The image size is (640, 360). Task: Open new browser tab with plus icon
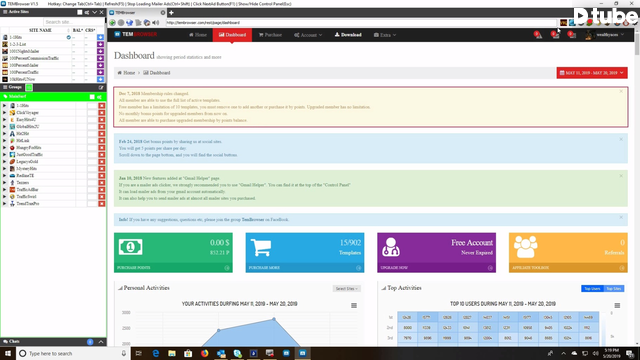pyautogui.click(x=171, y=13)
